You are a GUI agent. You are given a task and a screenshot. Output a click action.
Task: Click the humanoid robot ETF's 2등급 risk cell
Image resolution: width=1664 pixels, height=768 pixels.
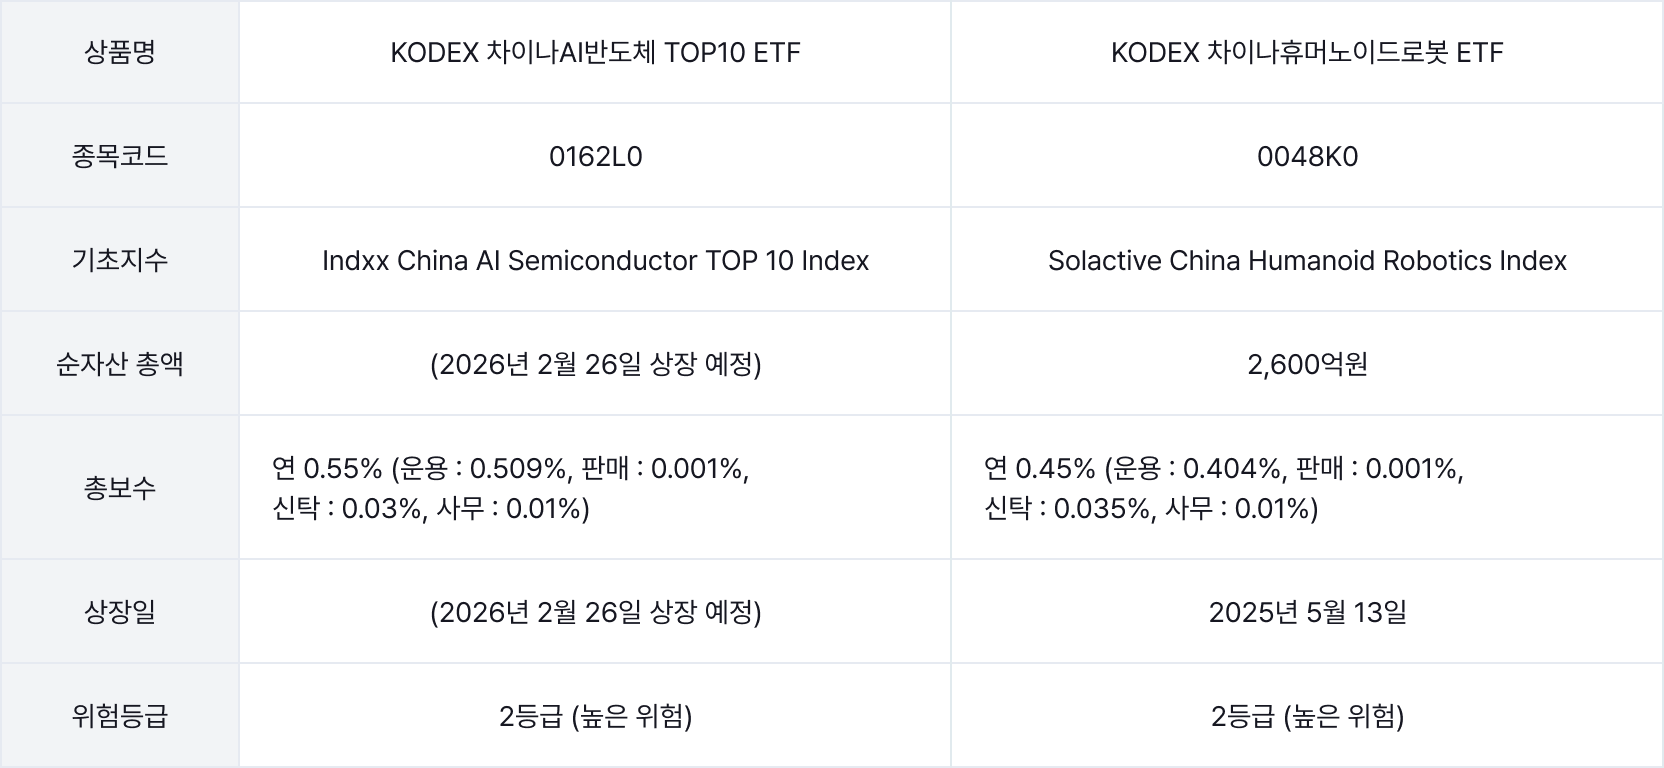(x=1306, y=716)
